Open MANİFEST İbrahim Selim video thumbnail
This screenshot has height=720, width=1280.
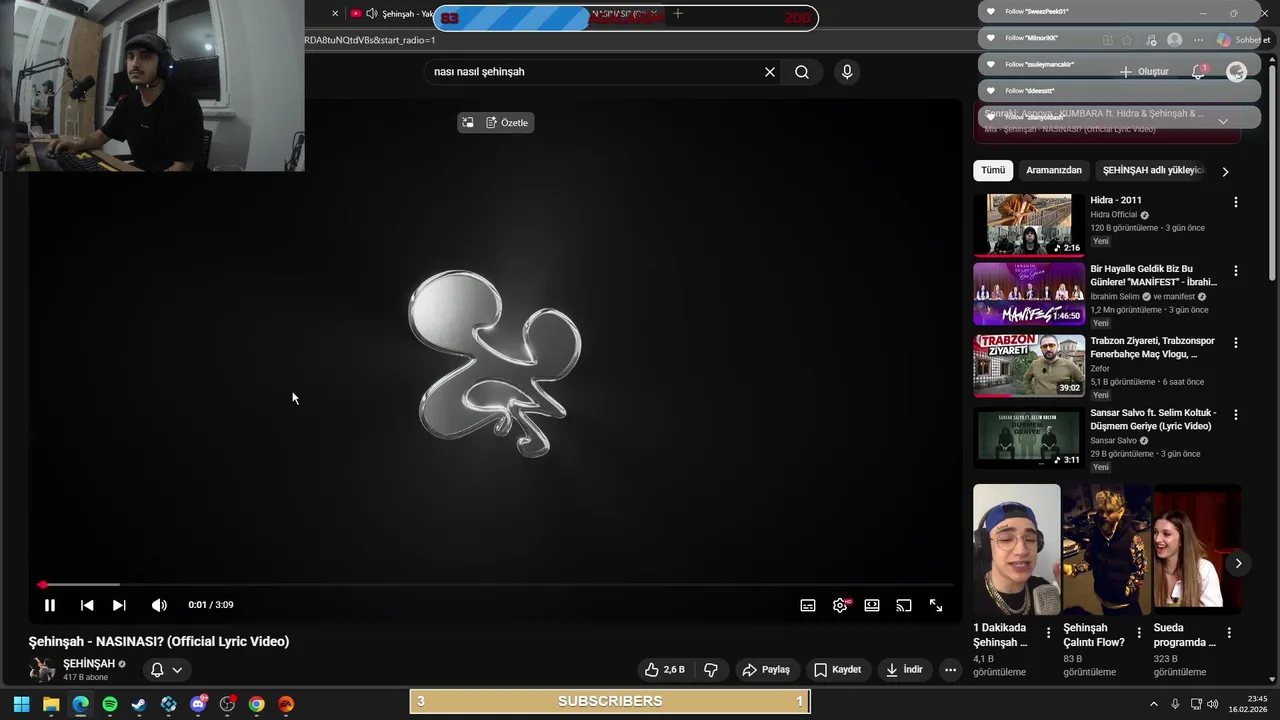[1029, 294]
